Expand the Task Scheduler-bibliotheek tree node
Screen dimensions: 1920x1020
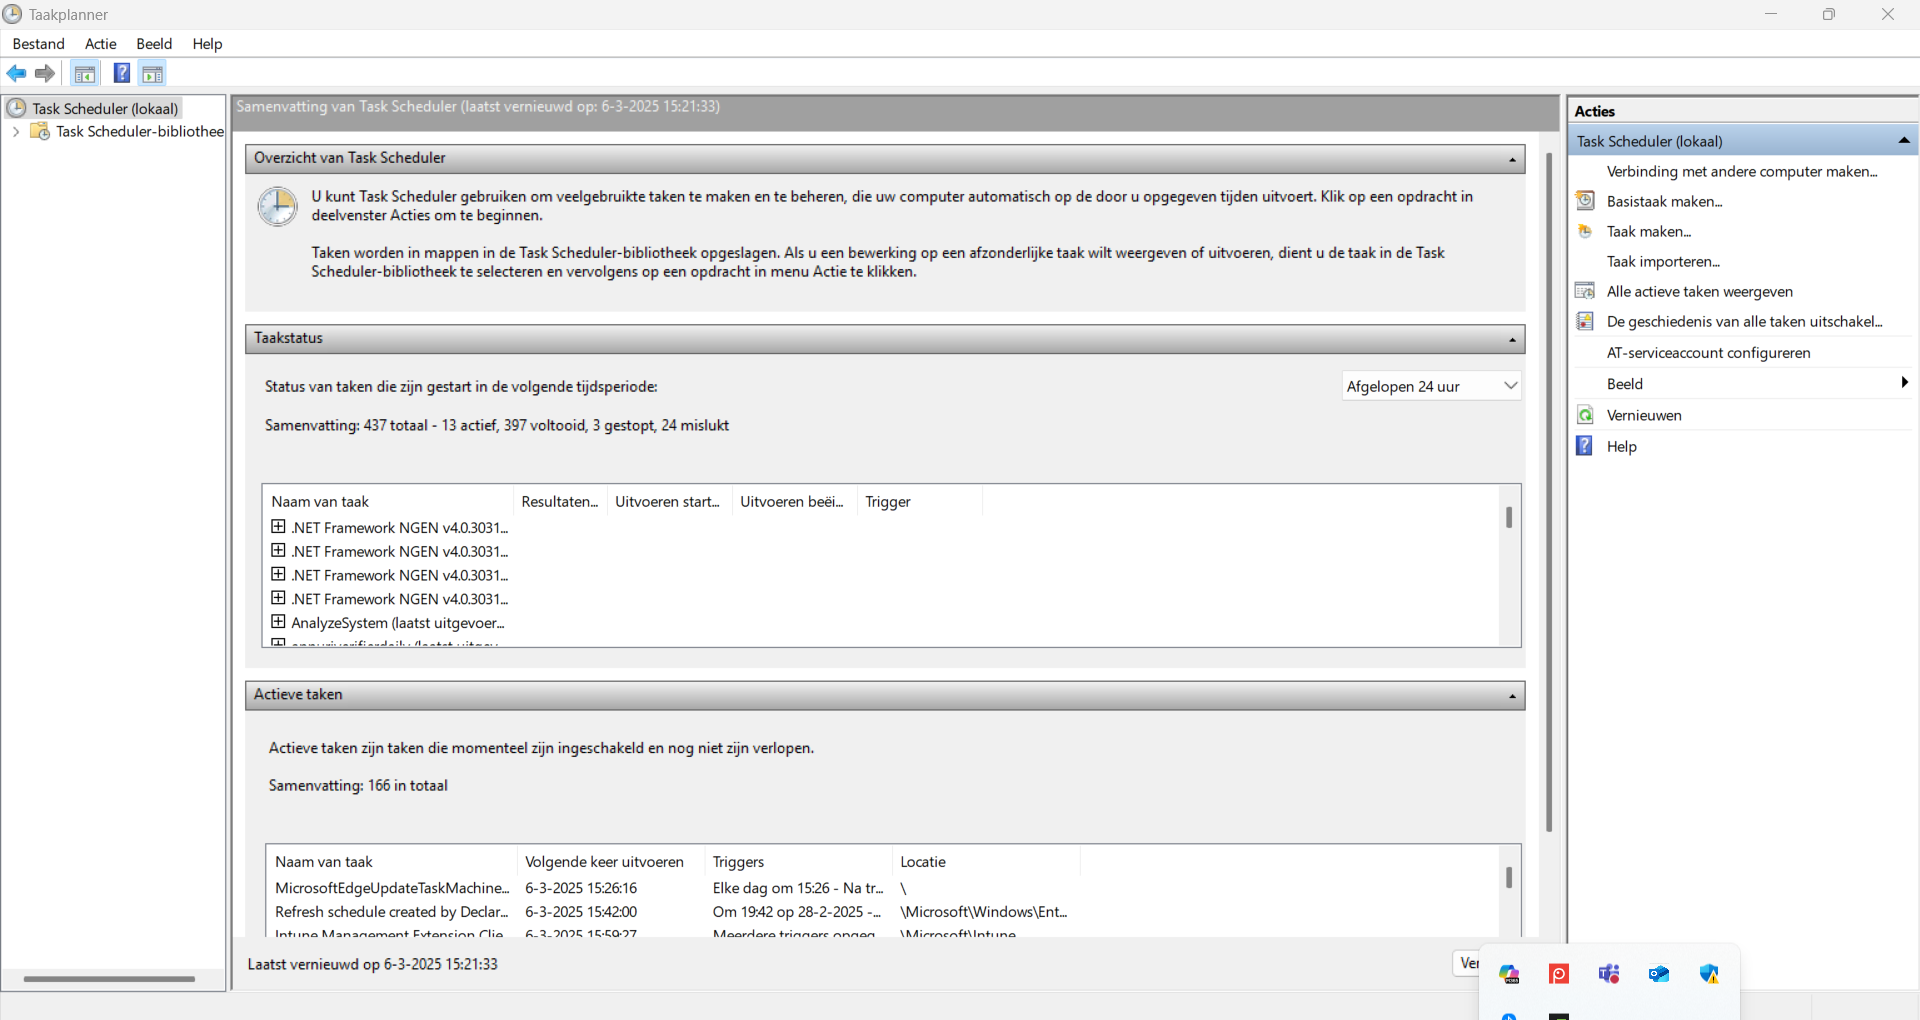pos(16,131)
